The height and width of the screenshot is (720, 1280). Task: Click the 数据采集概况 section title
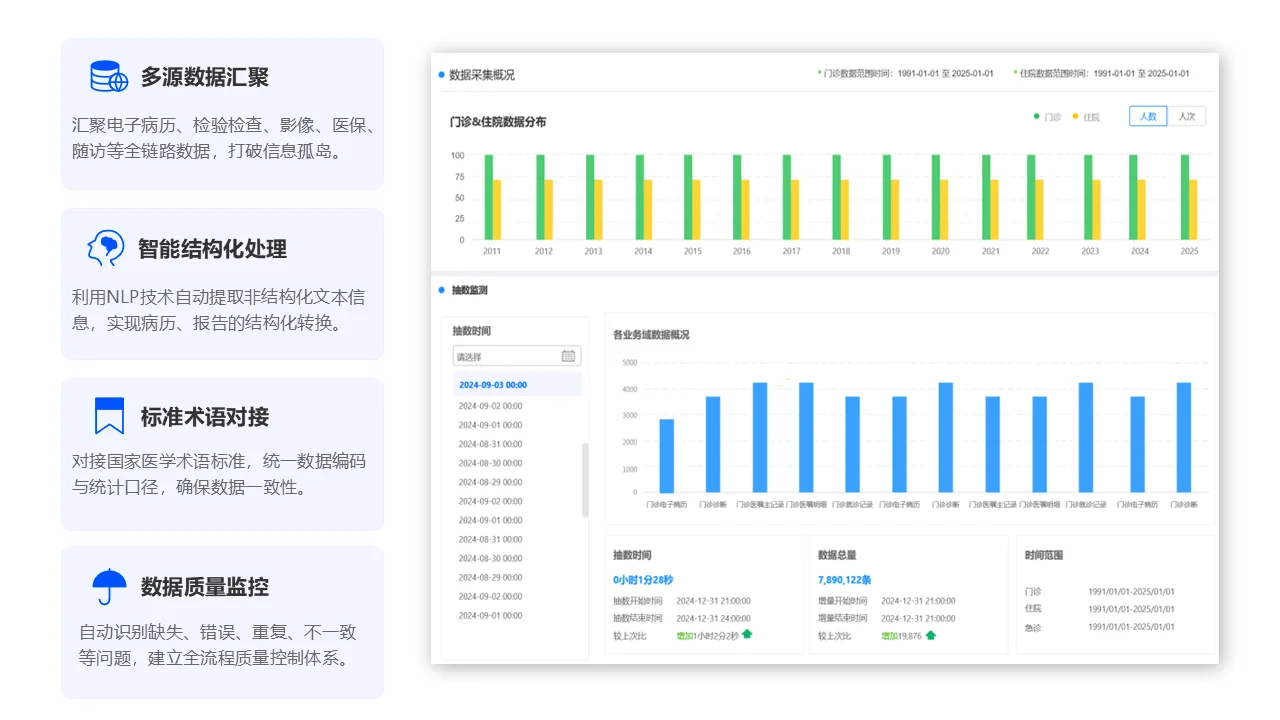coord(482,75)
